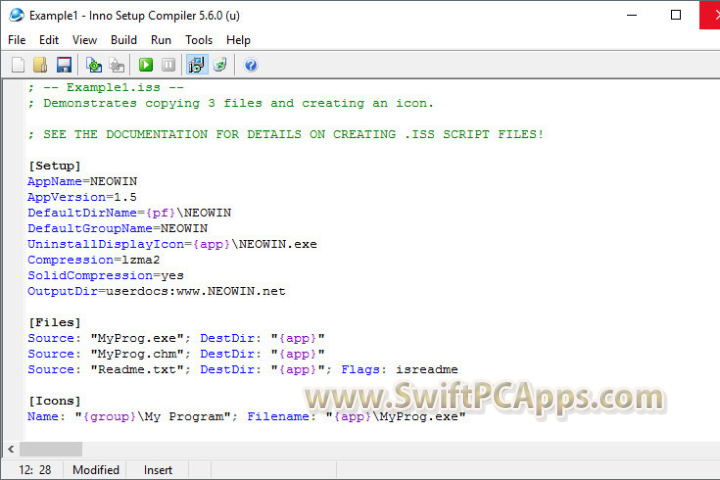Click the horizontal scrollbar left arrow
Viewport: 720px width, 480px height.
(11, 449)
